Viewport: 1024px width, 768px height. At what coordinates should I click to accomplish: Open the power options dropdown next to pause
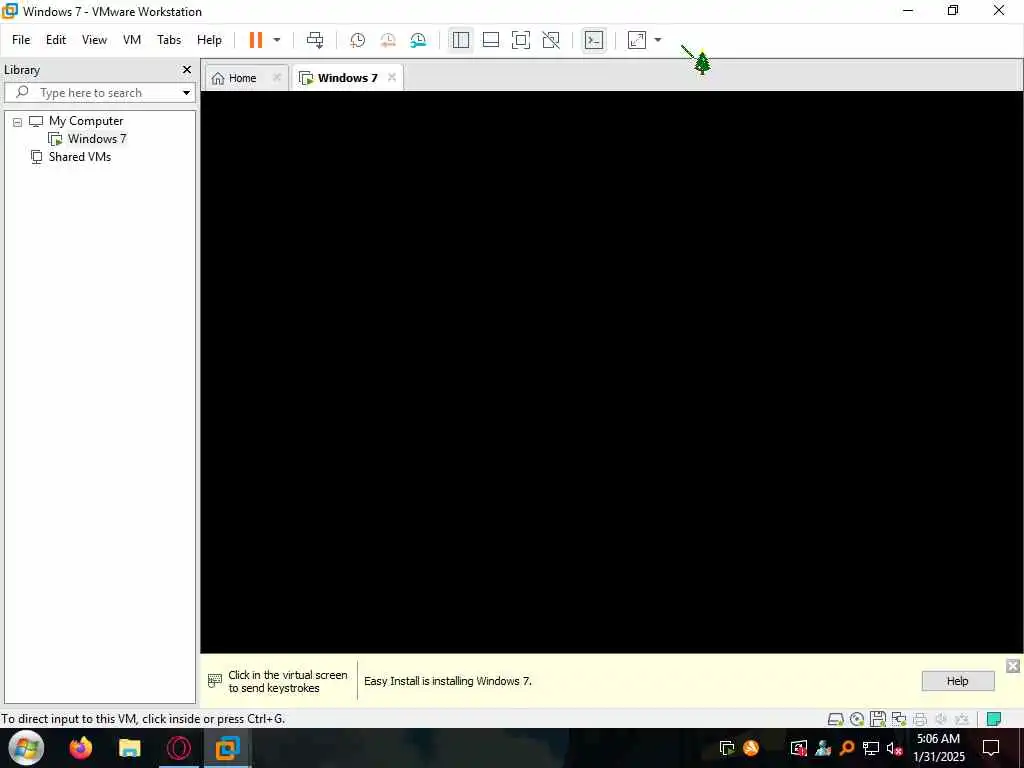pos(277,40)
